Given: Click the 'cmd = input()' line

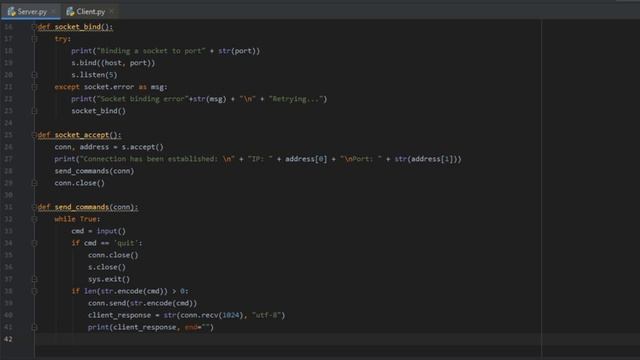Looking at the screenshot, I should (x=98, y=231).
